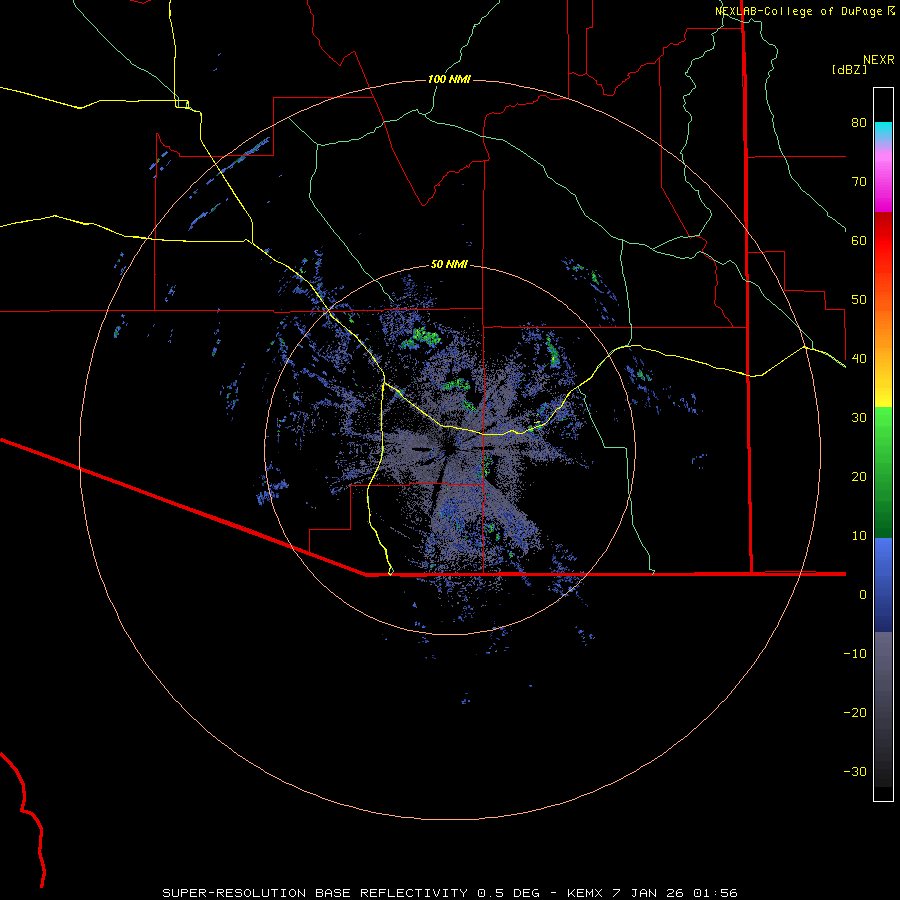Image resolution: width=900 pixels, height=900 pixels.
Task: Pick the red band of the dBZ color bar
Action: click(883, 248)
